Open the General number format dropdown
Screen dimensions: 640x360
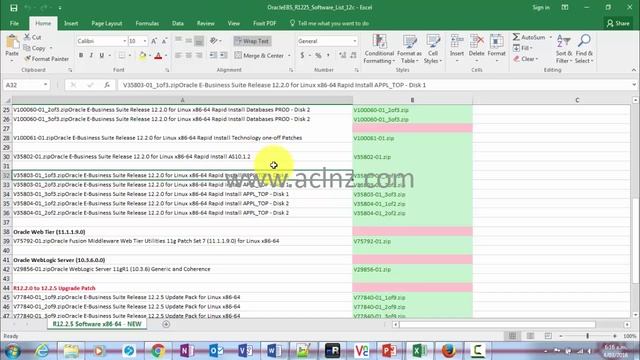point(354,41)
